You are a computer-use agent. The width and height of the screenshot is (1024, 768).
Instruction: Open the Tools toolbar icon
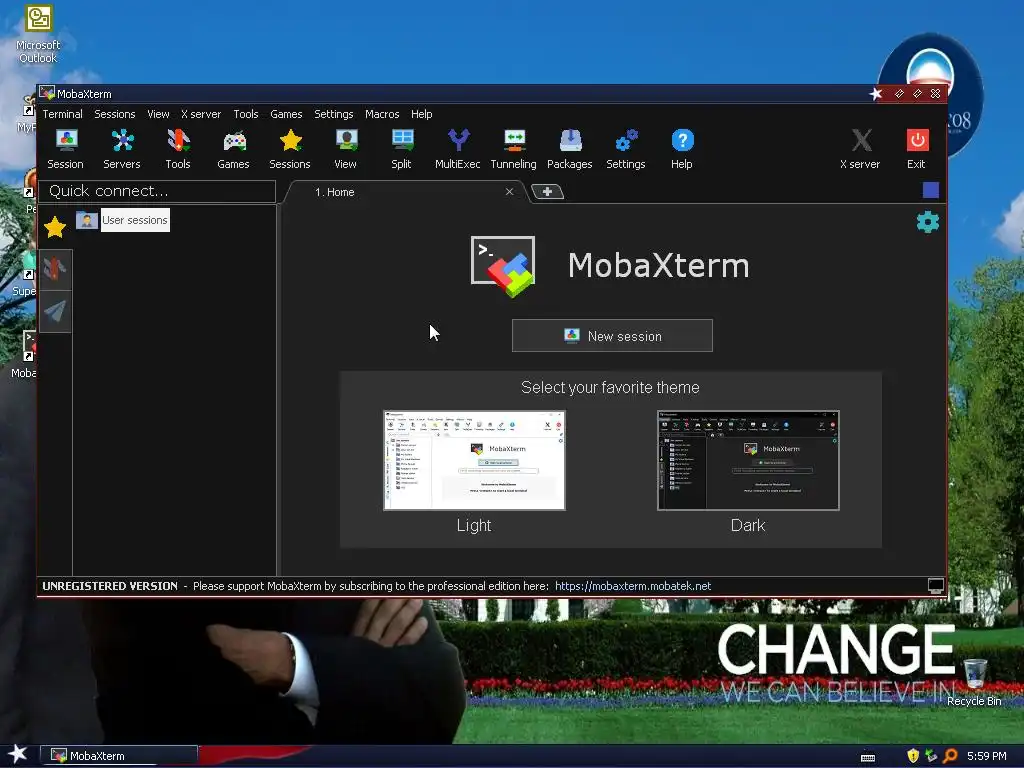click(178, 149)
